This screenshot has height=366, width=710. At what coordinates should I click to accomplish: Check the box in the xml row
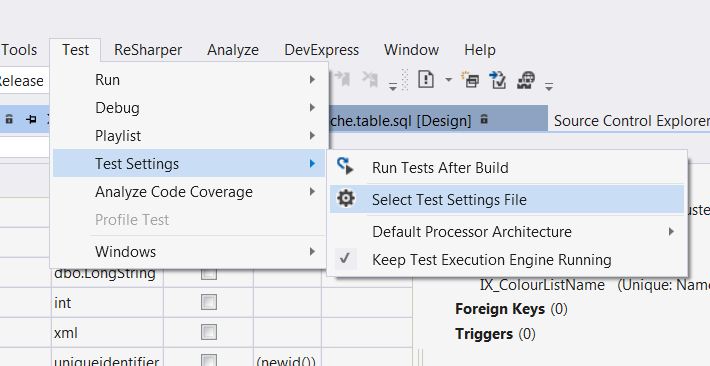tap(209, 333)
